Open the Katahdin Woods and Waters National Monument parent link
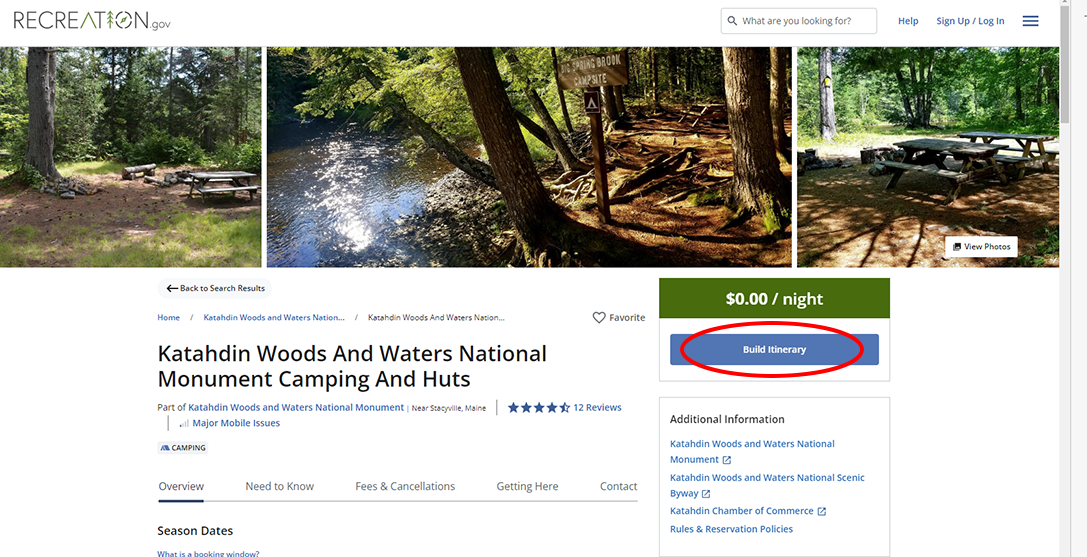 (x=296, y=407)
